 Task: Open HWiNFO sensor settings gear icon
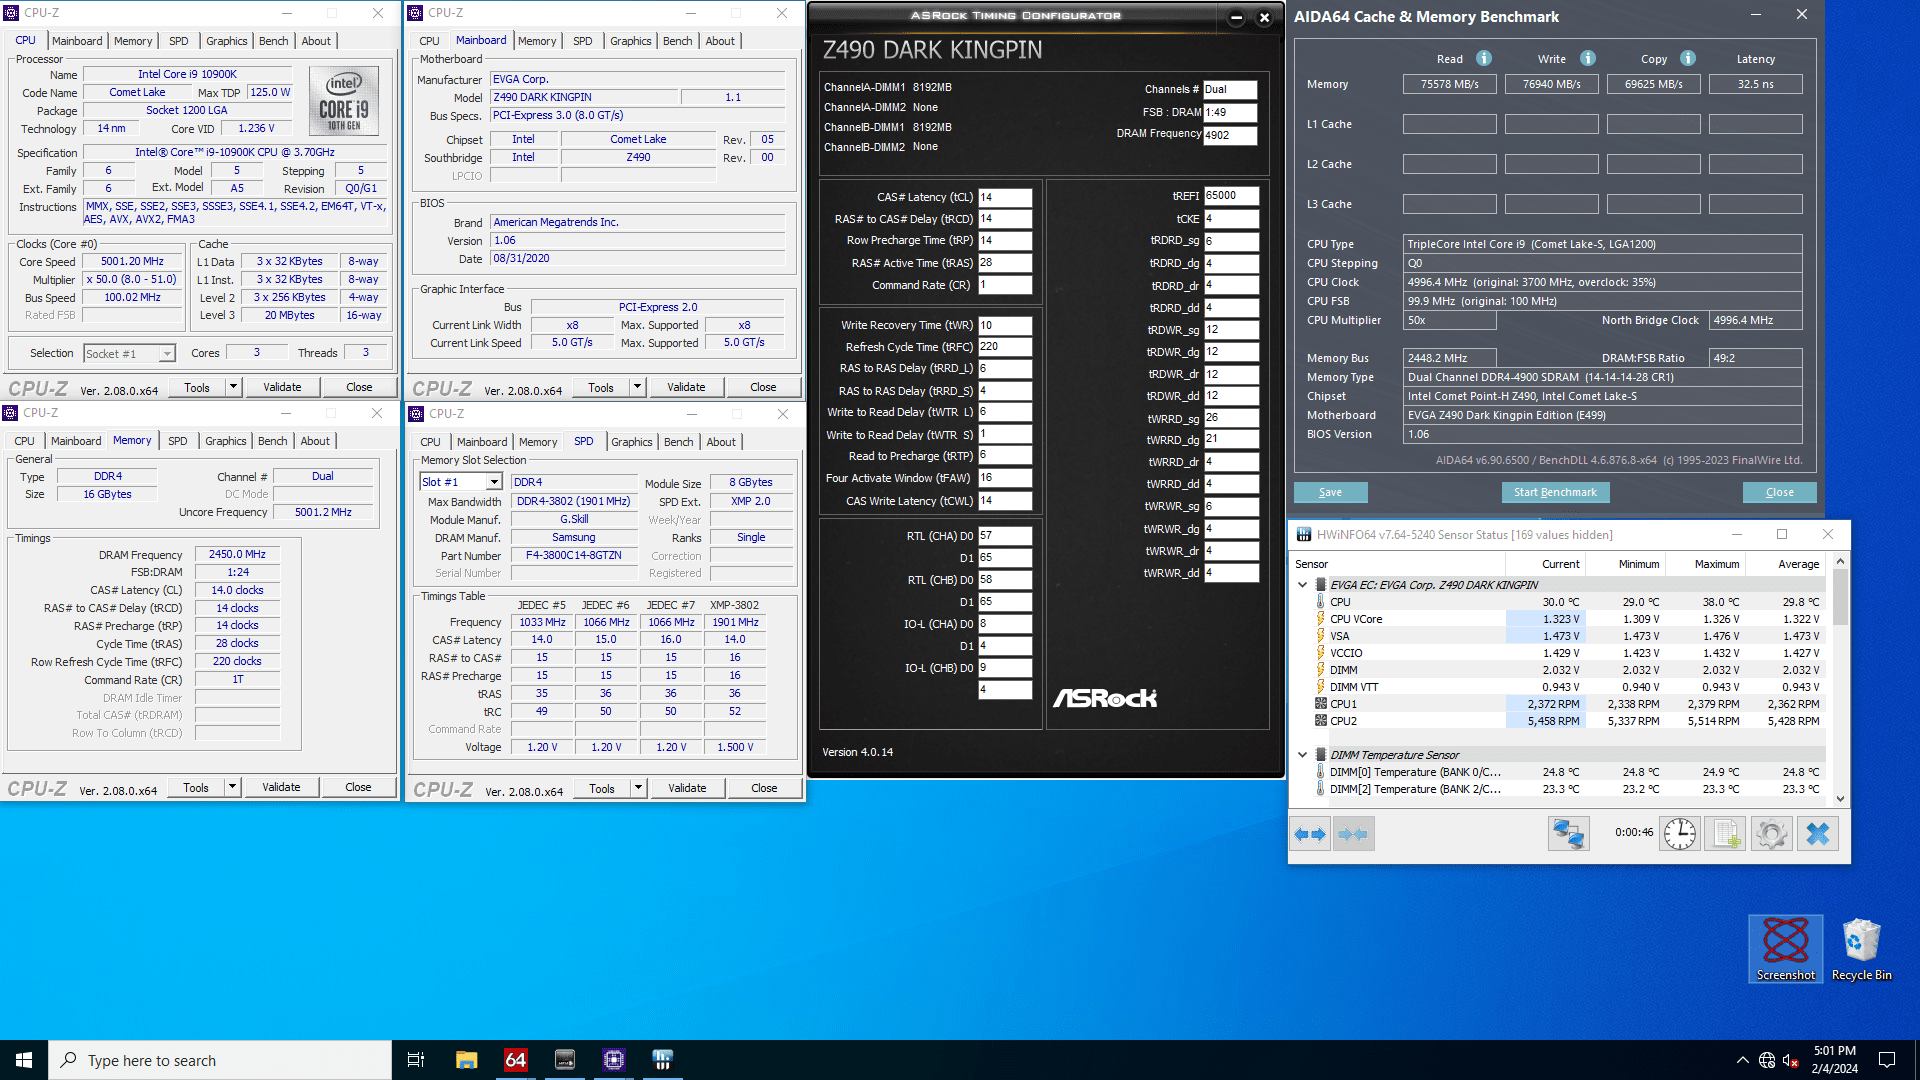[1771, 834]
